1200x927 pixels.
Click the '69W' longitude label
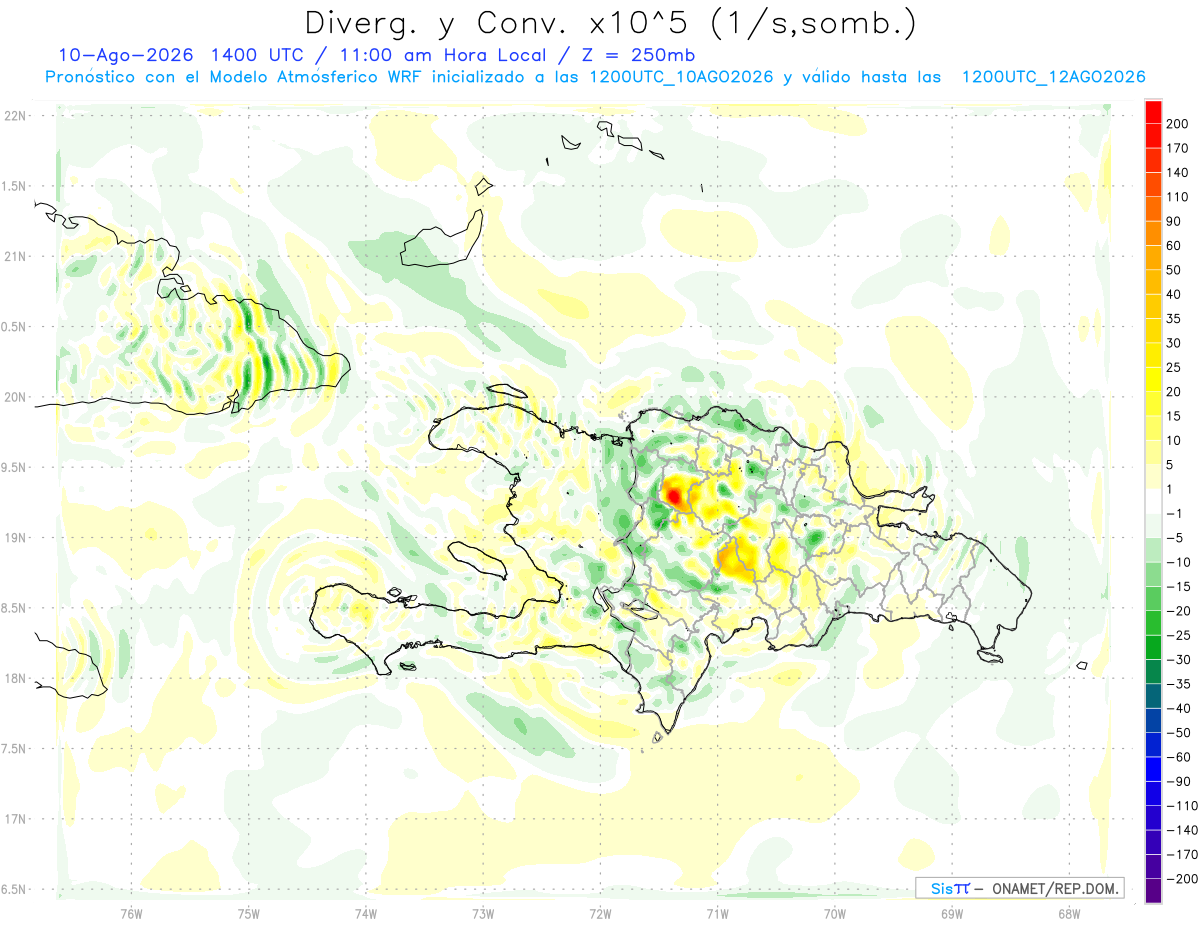click(x=951, y=913)
